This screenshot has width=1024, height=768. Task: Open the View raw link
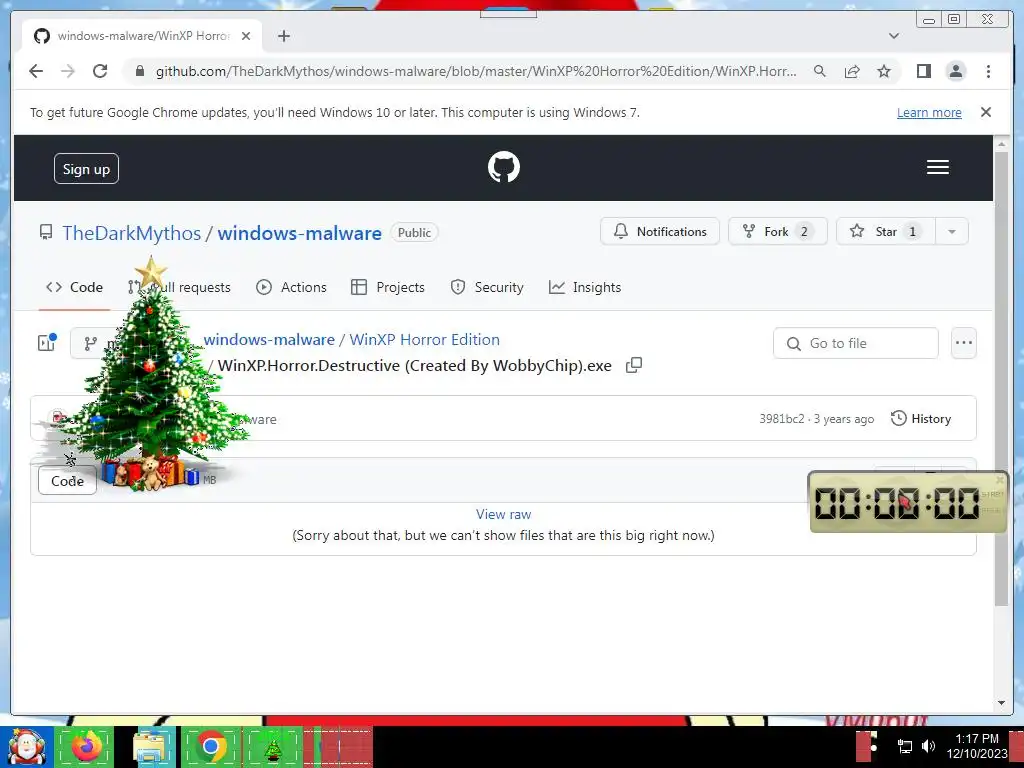coord(504,515)
